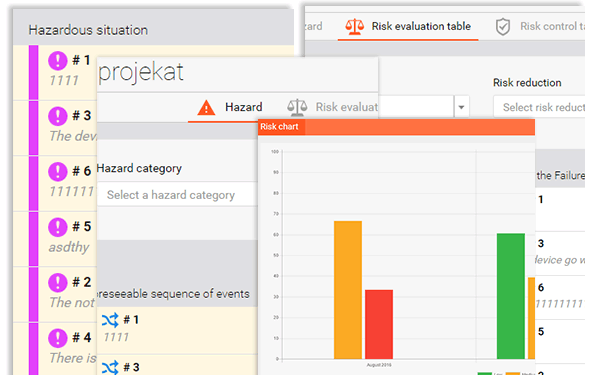This screenshot has height=375, width=600.
Task: Click the dropdown arrow left of Risk reduction
Action: (461, 107)
